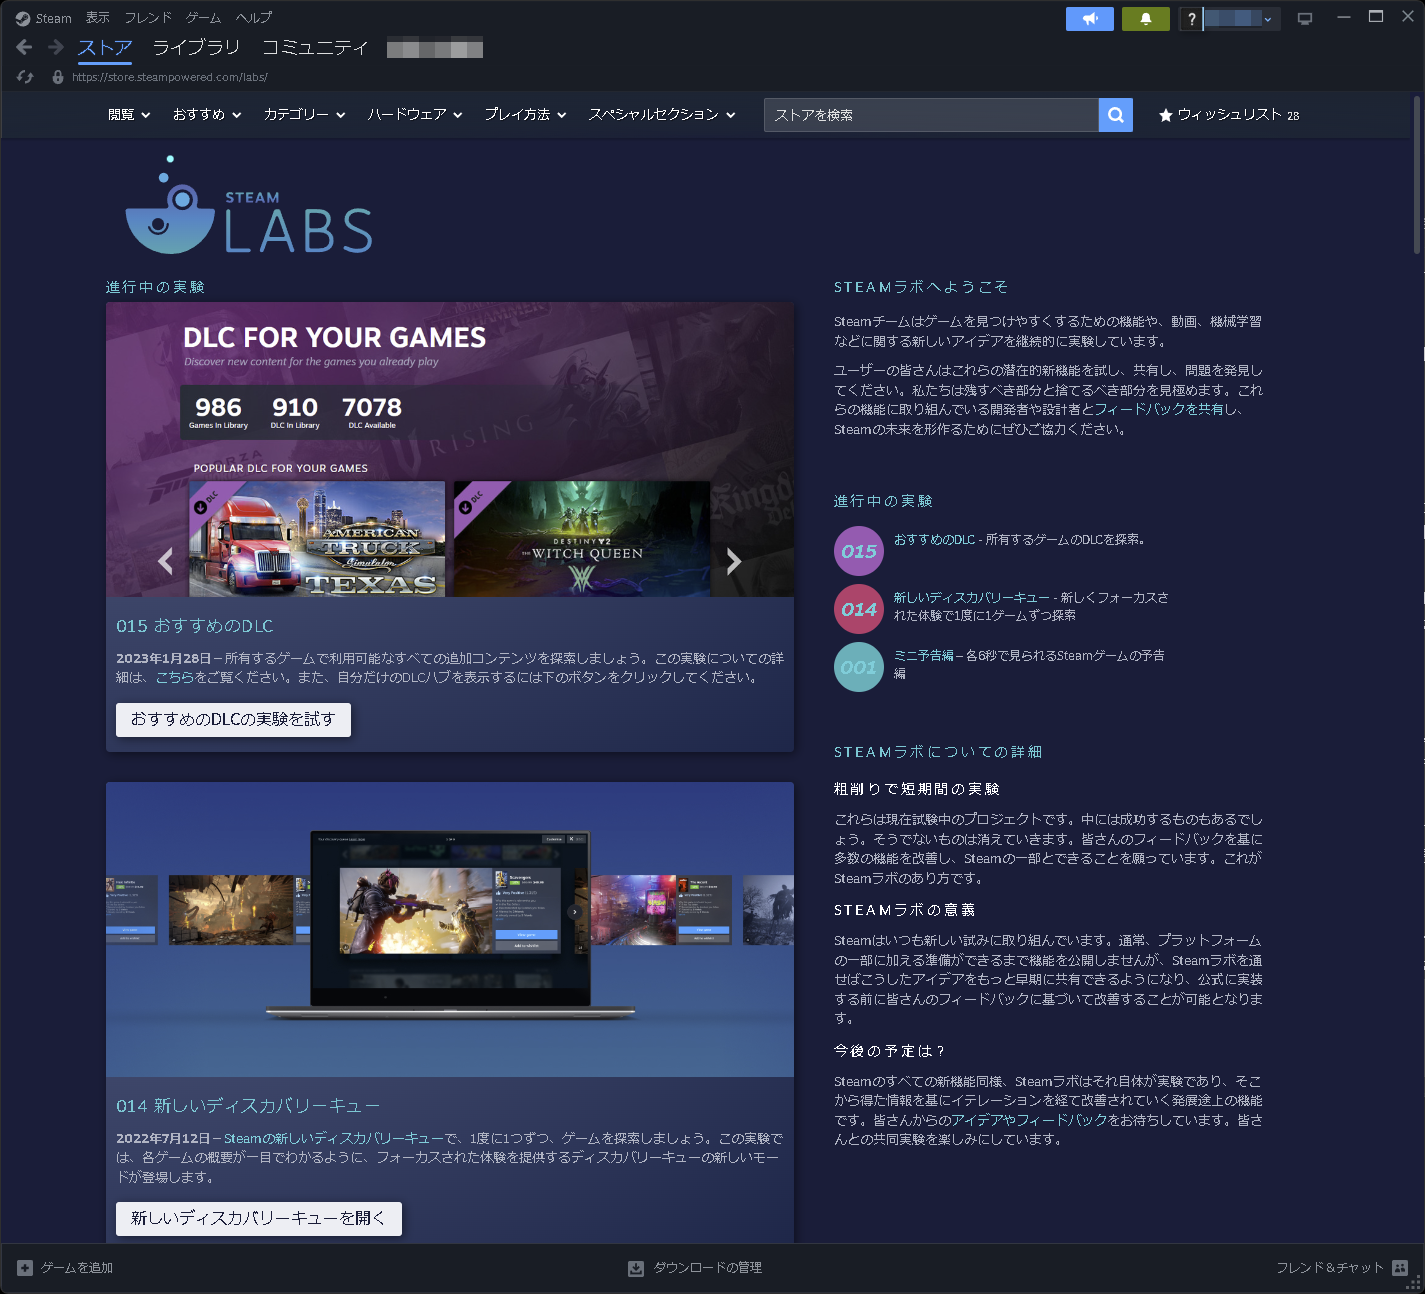Viewport: 1425px width, 1294px height.
Task: Click the blue magnifier search button
Action: pos(1116,115)
